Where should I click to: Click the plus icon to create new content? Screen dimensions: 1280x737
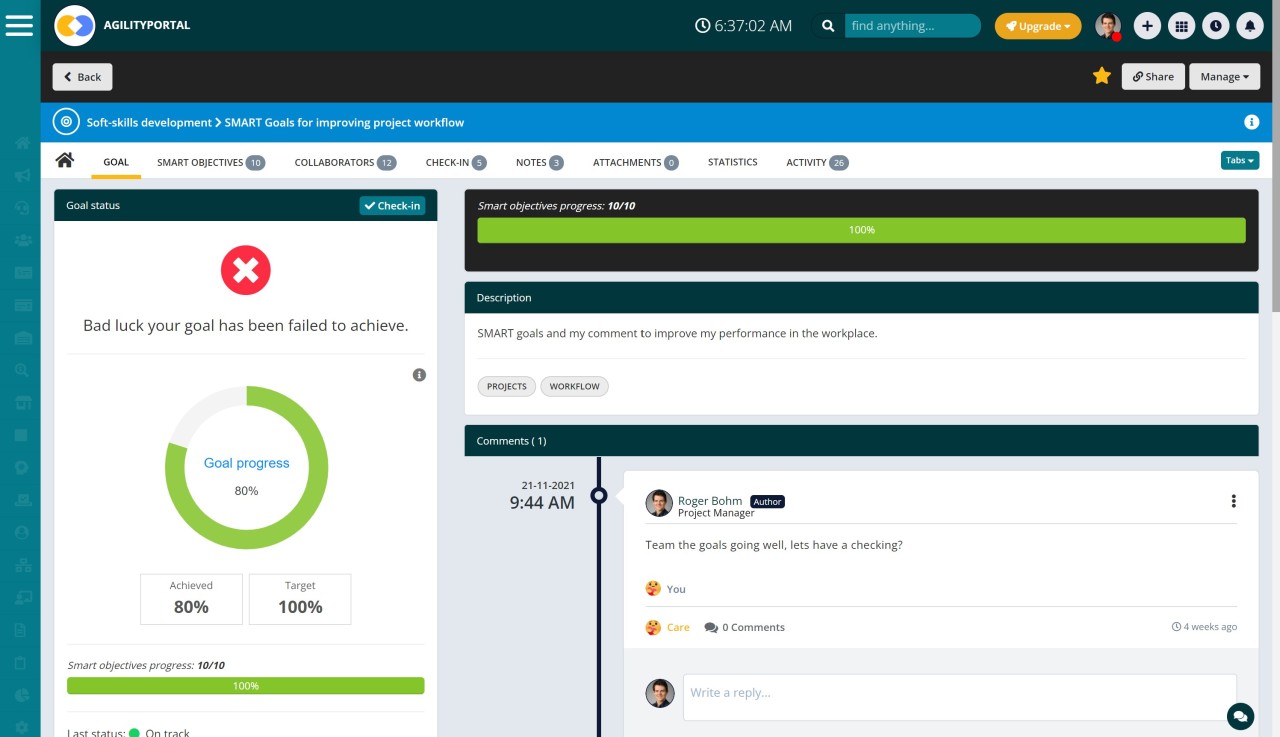1147,25
